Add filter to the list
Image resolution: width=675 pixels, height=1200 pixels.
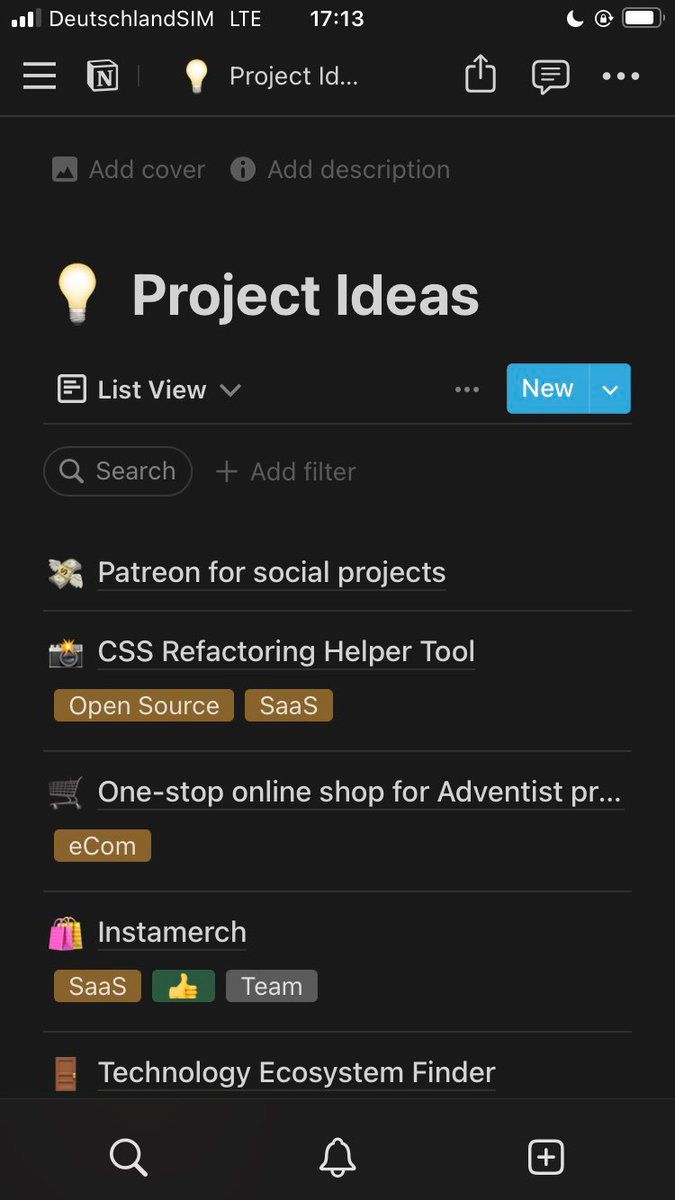[286, 471]
